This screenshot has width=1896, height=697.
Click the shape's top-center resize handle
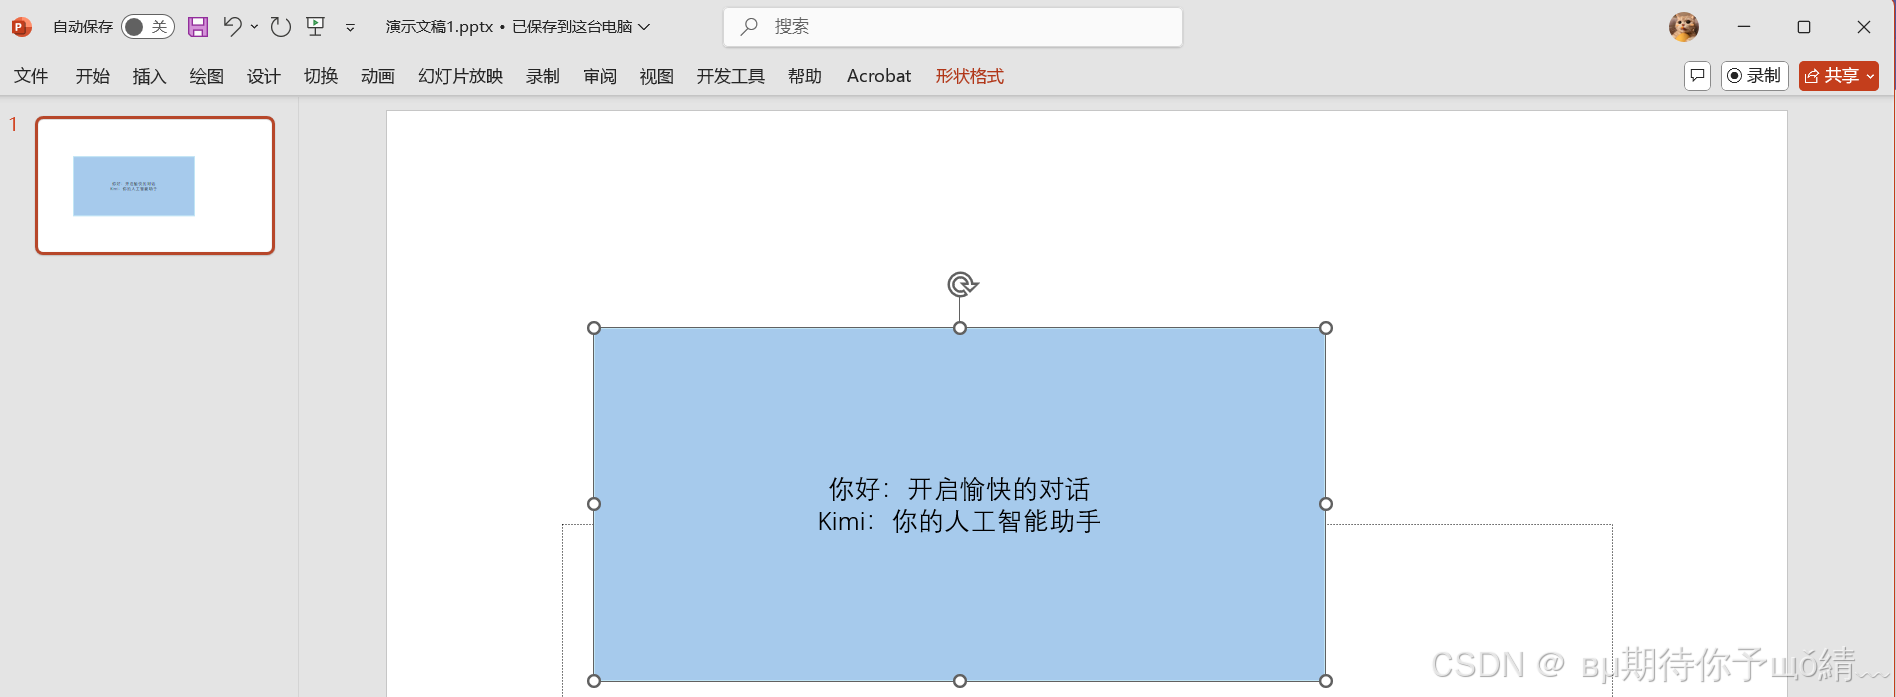click(x=960, y=328)
